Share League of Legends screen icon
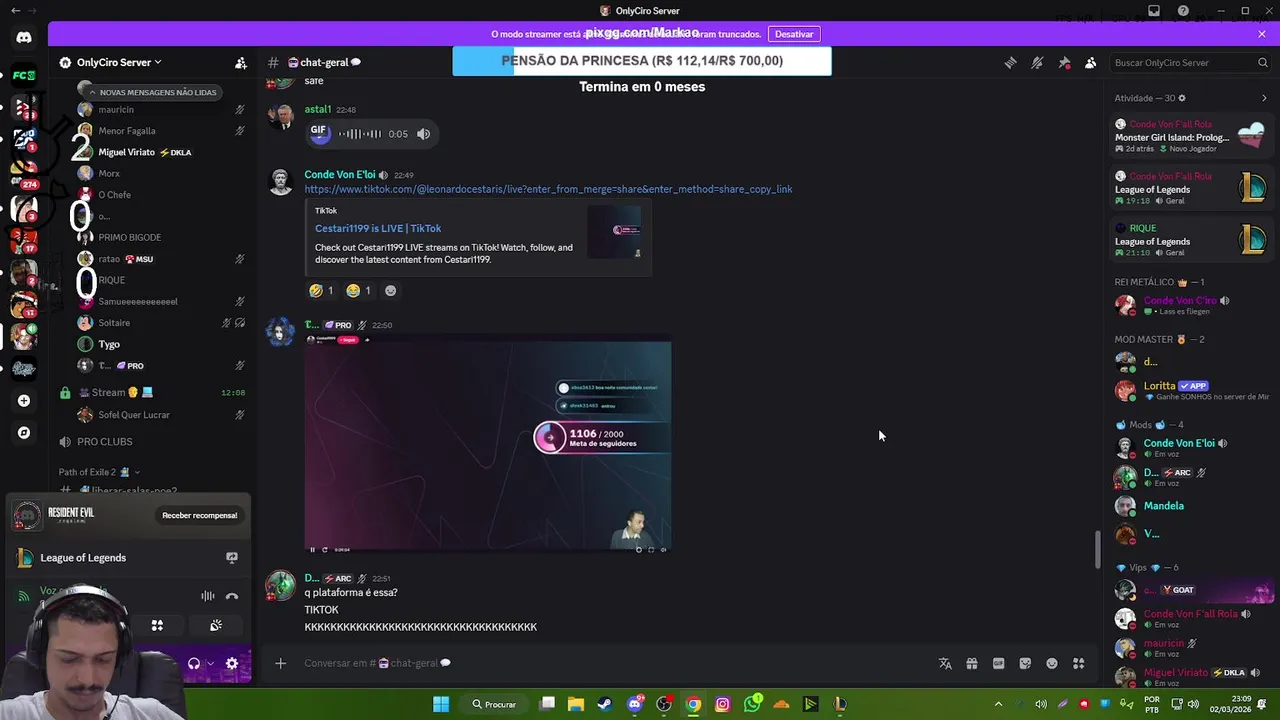 (232, 558)
